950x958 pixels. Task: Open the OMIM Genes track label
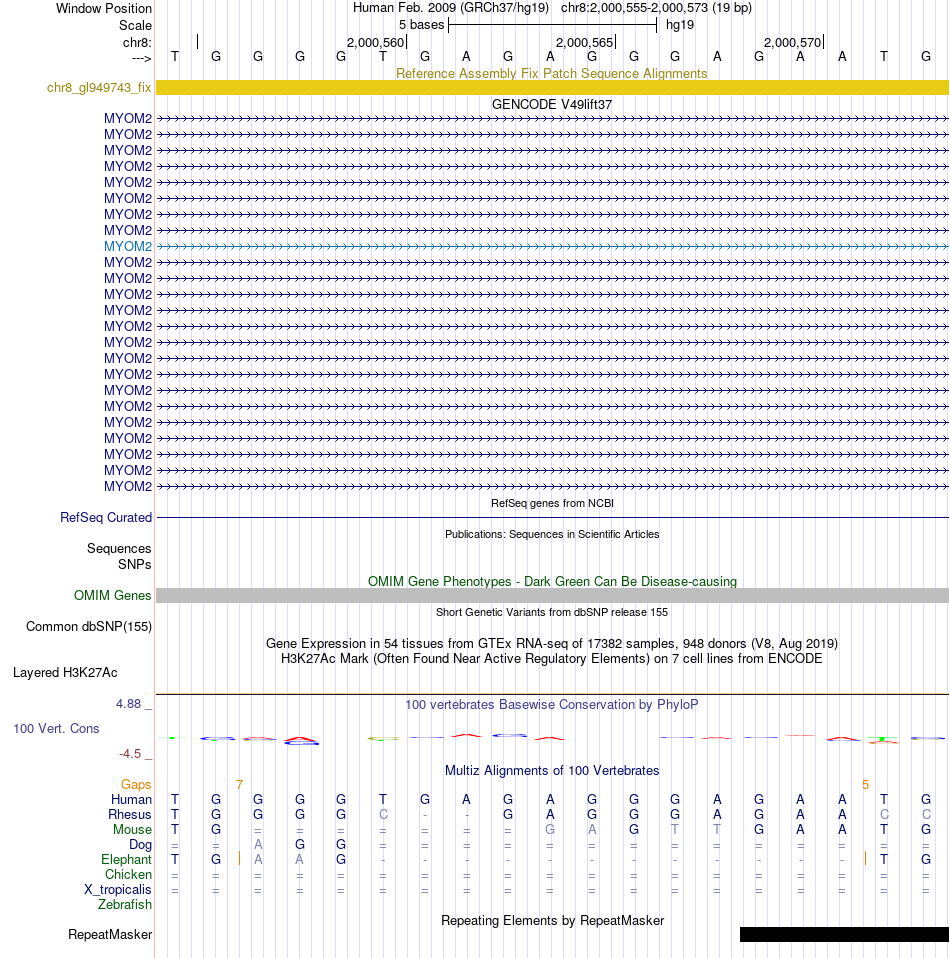coord(112,596)
